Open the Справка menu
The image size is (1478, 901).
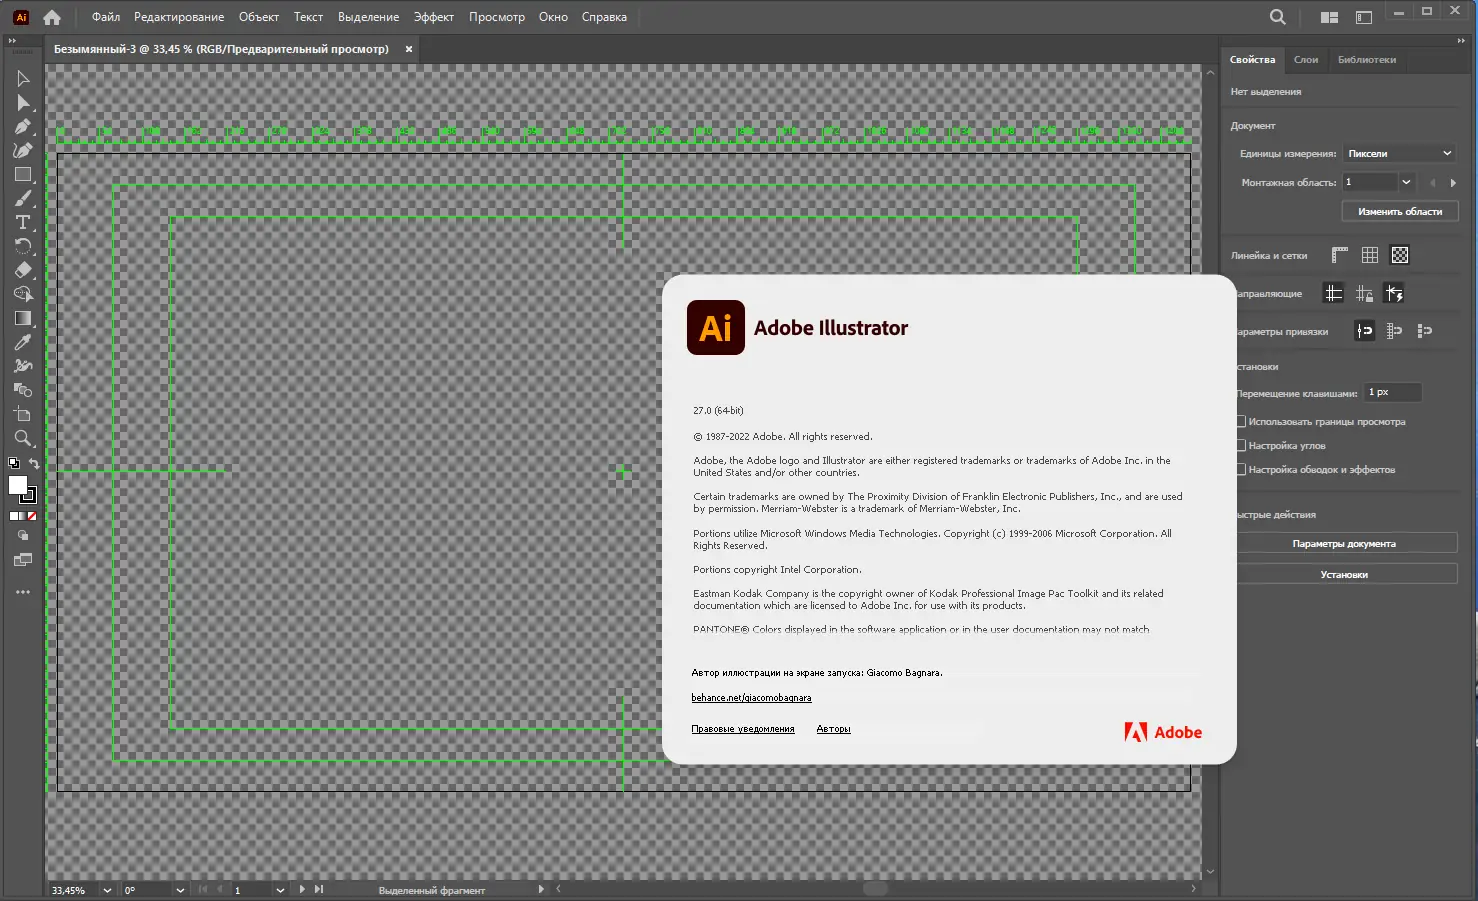point(604,17)
